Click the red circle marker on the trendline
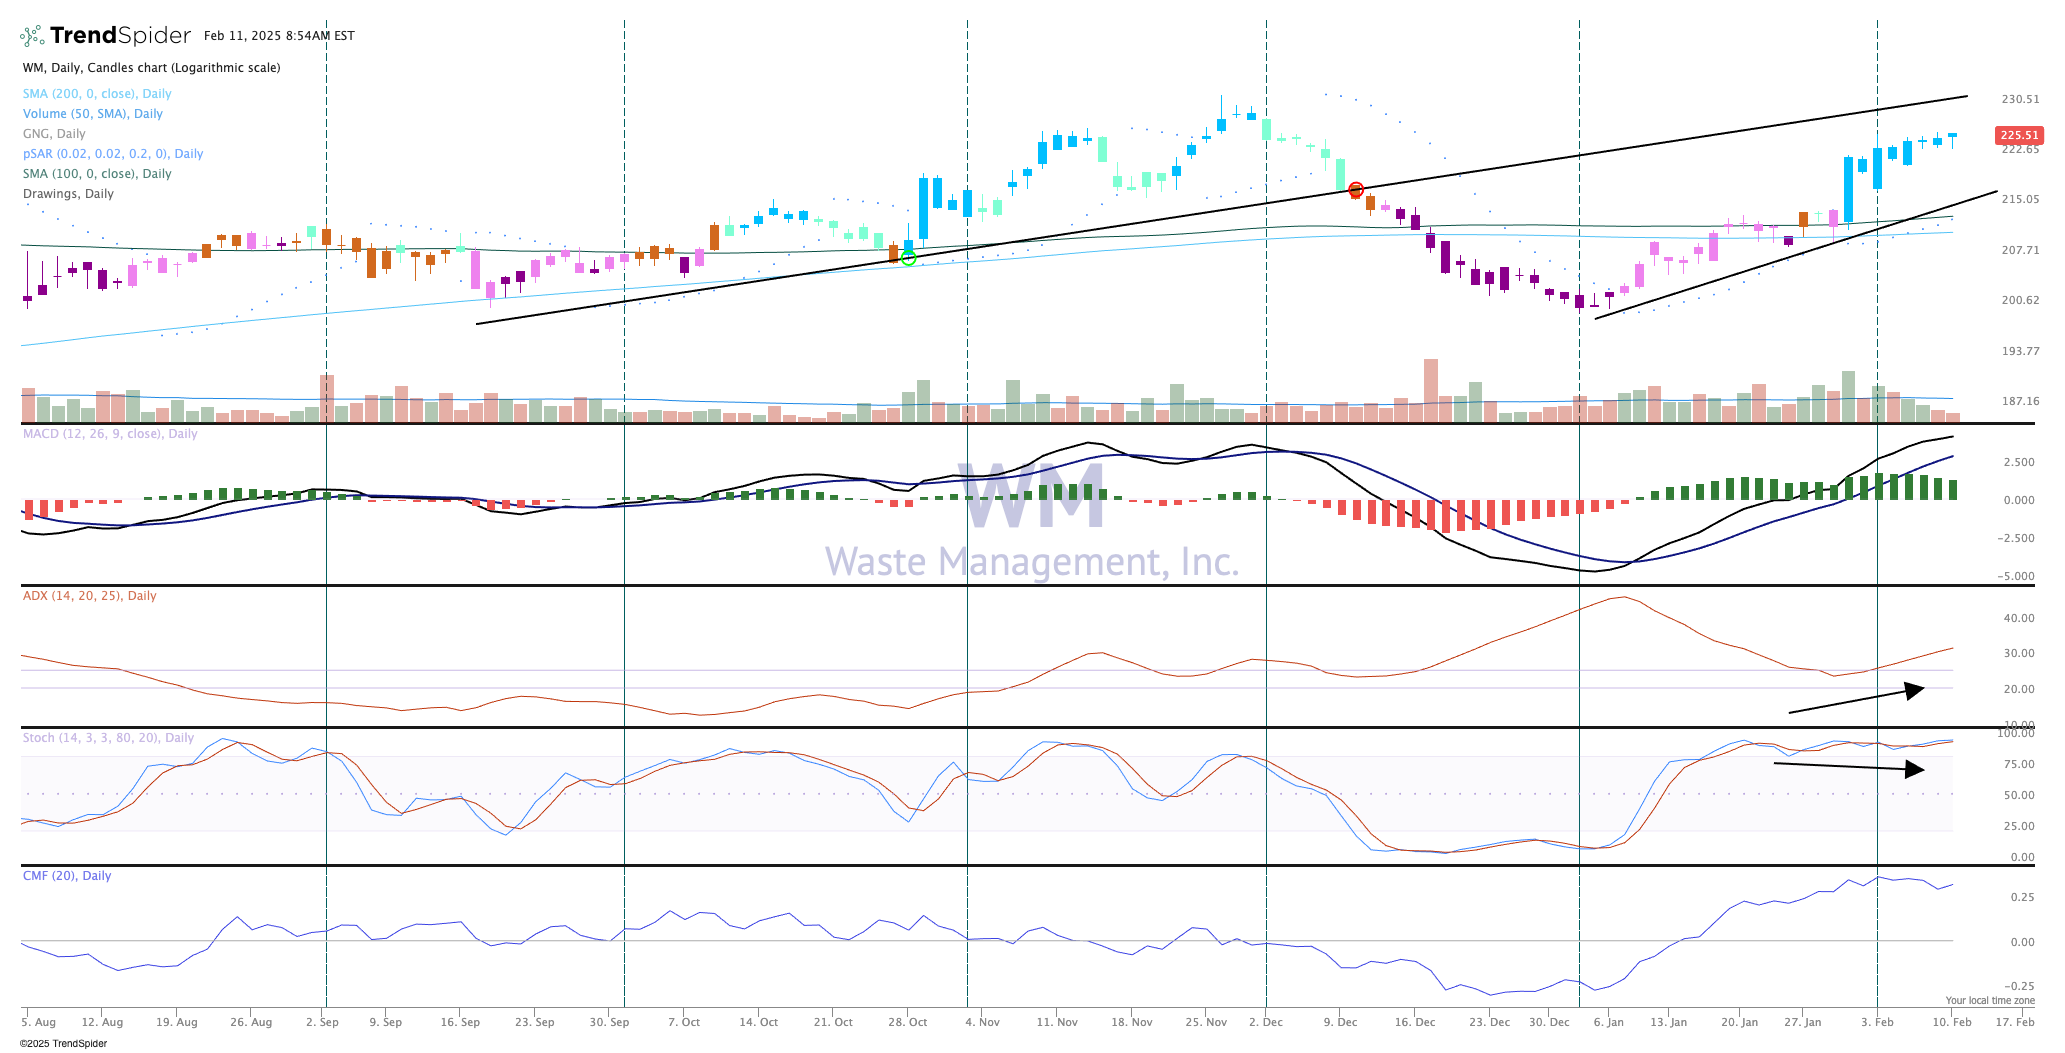2065x1053 pixels. coord(1356,190)
